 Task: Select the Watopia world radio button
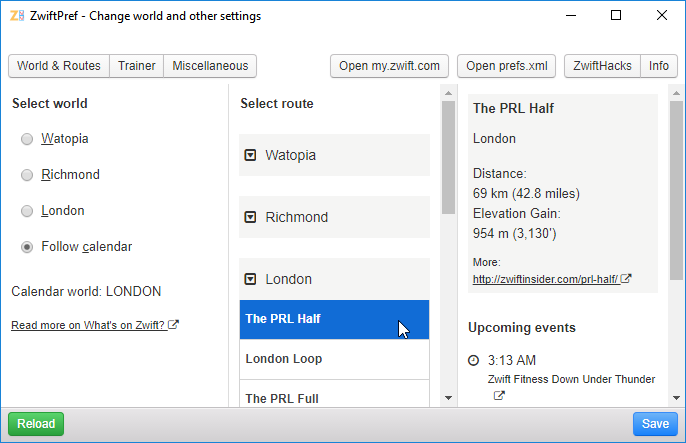27,139
